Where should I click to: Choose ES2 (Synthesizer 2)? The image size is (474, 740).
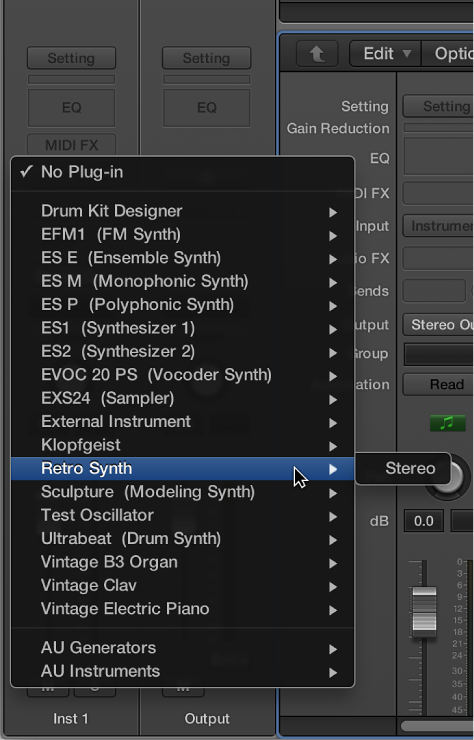183,352
